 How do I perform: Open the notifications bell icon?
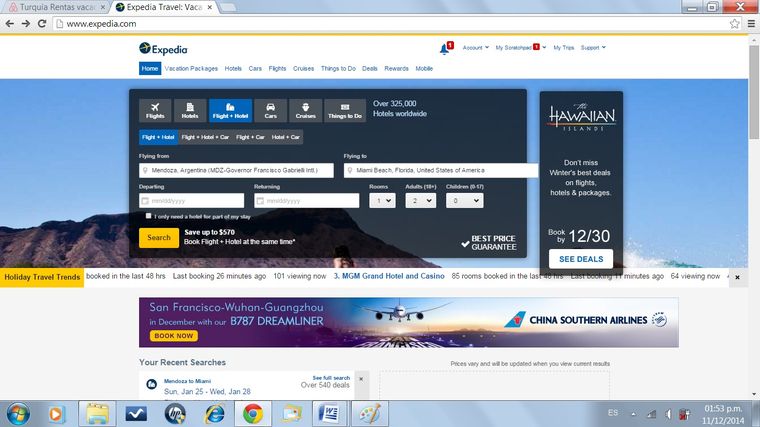444,48
